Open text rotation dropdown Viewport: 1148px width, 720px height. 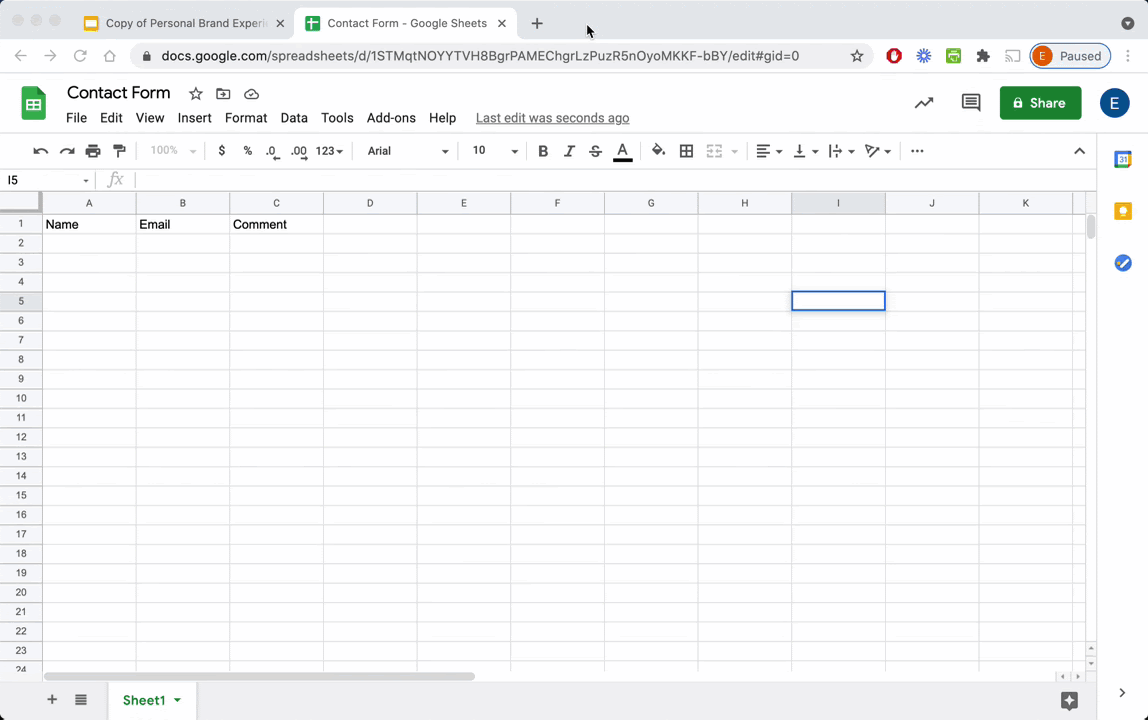[877, 151]
